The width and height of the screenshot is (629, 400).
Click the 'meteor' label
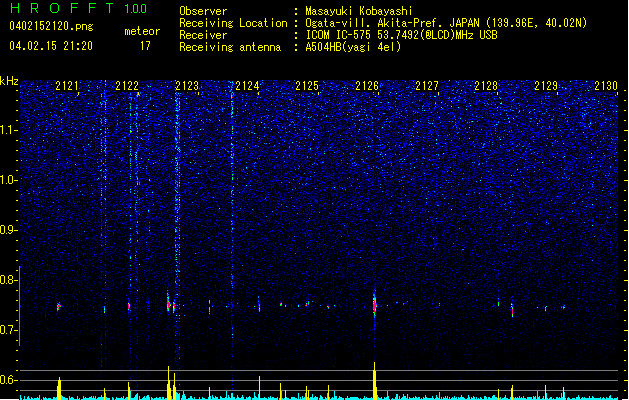click(142, 31)
